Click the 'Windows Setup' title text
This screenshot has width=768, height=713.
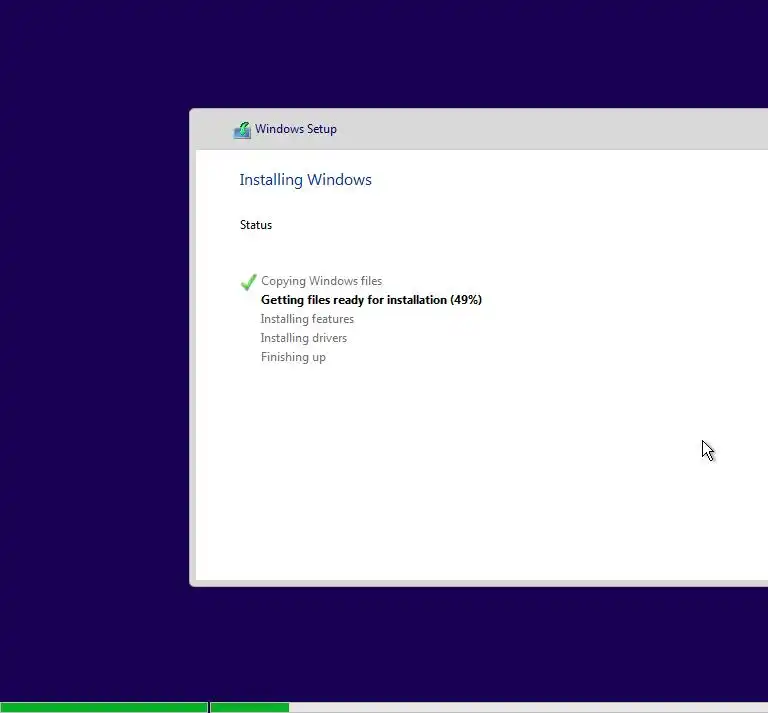click(296, 129)
